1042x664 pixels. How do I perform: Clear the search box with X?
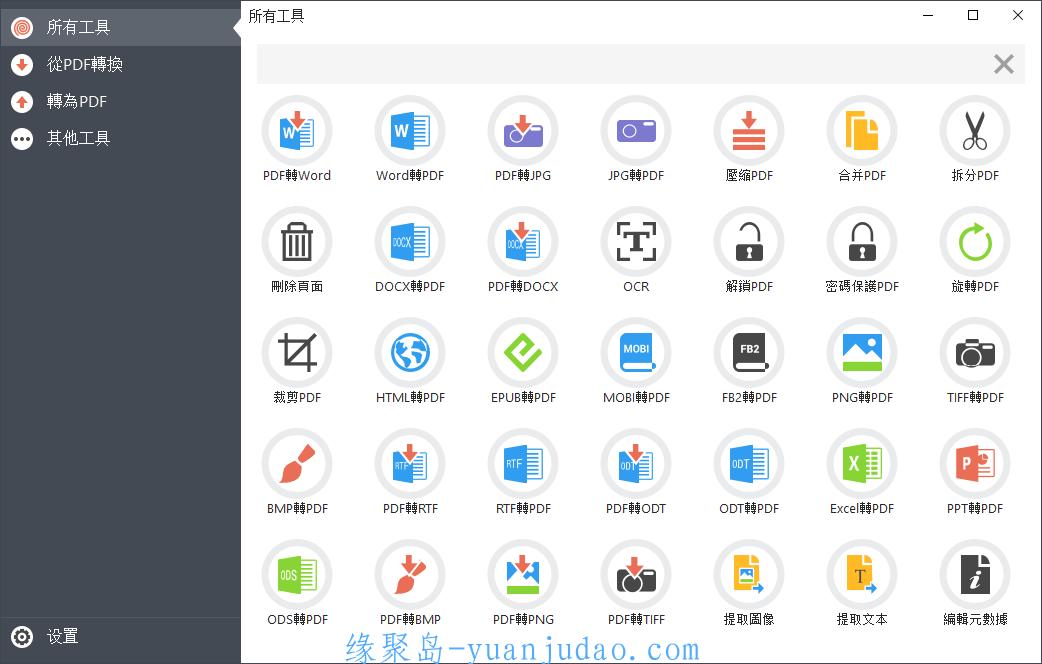pos(1003,64)
